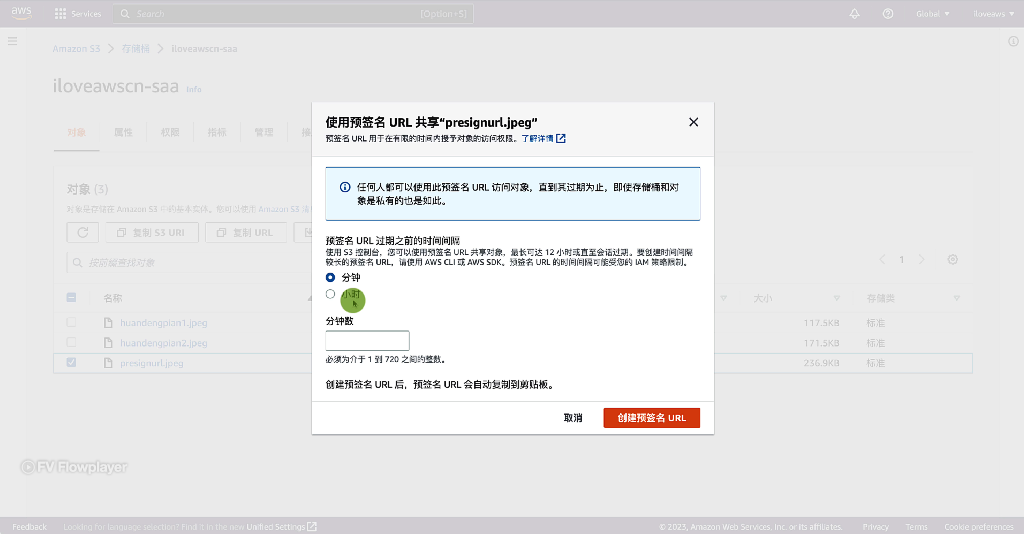Screen dimensions: 1024x534
Task: Switch to the 属性 tab
Action: (x=123, y=133)
